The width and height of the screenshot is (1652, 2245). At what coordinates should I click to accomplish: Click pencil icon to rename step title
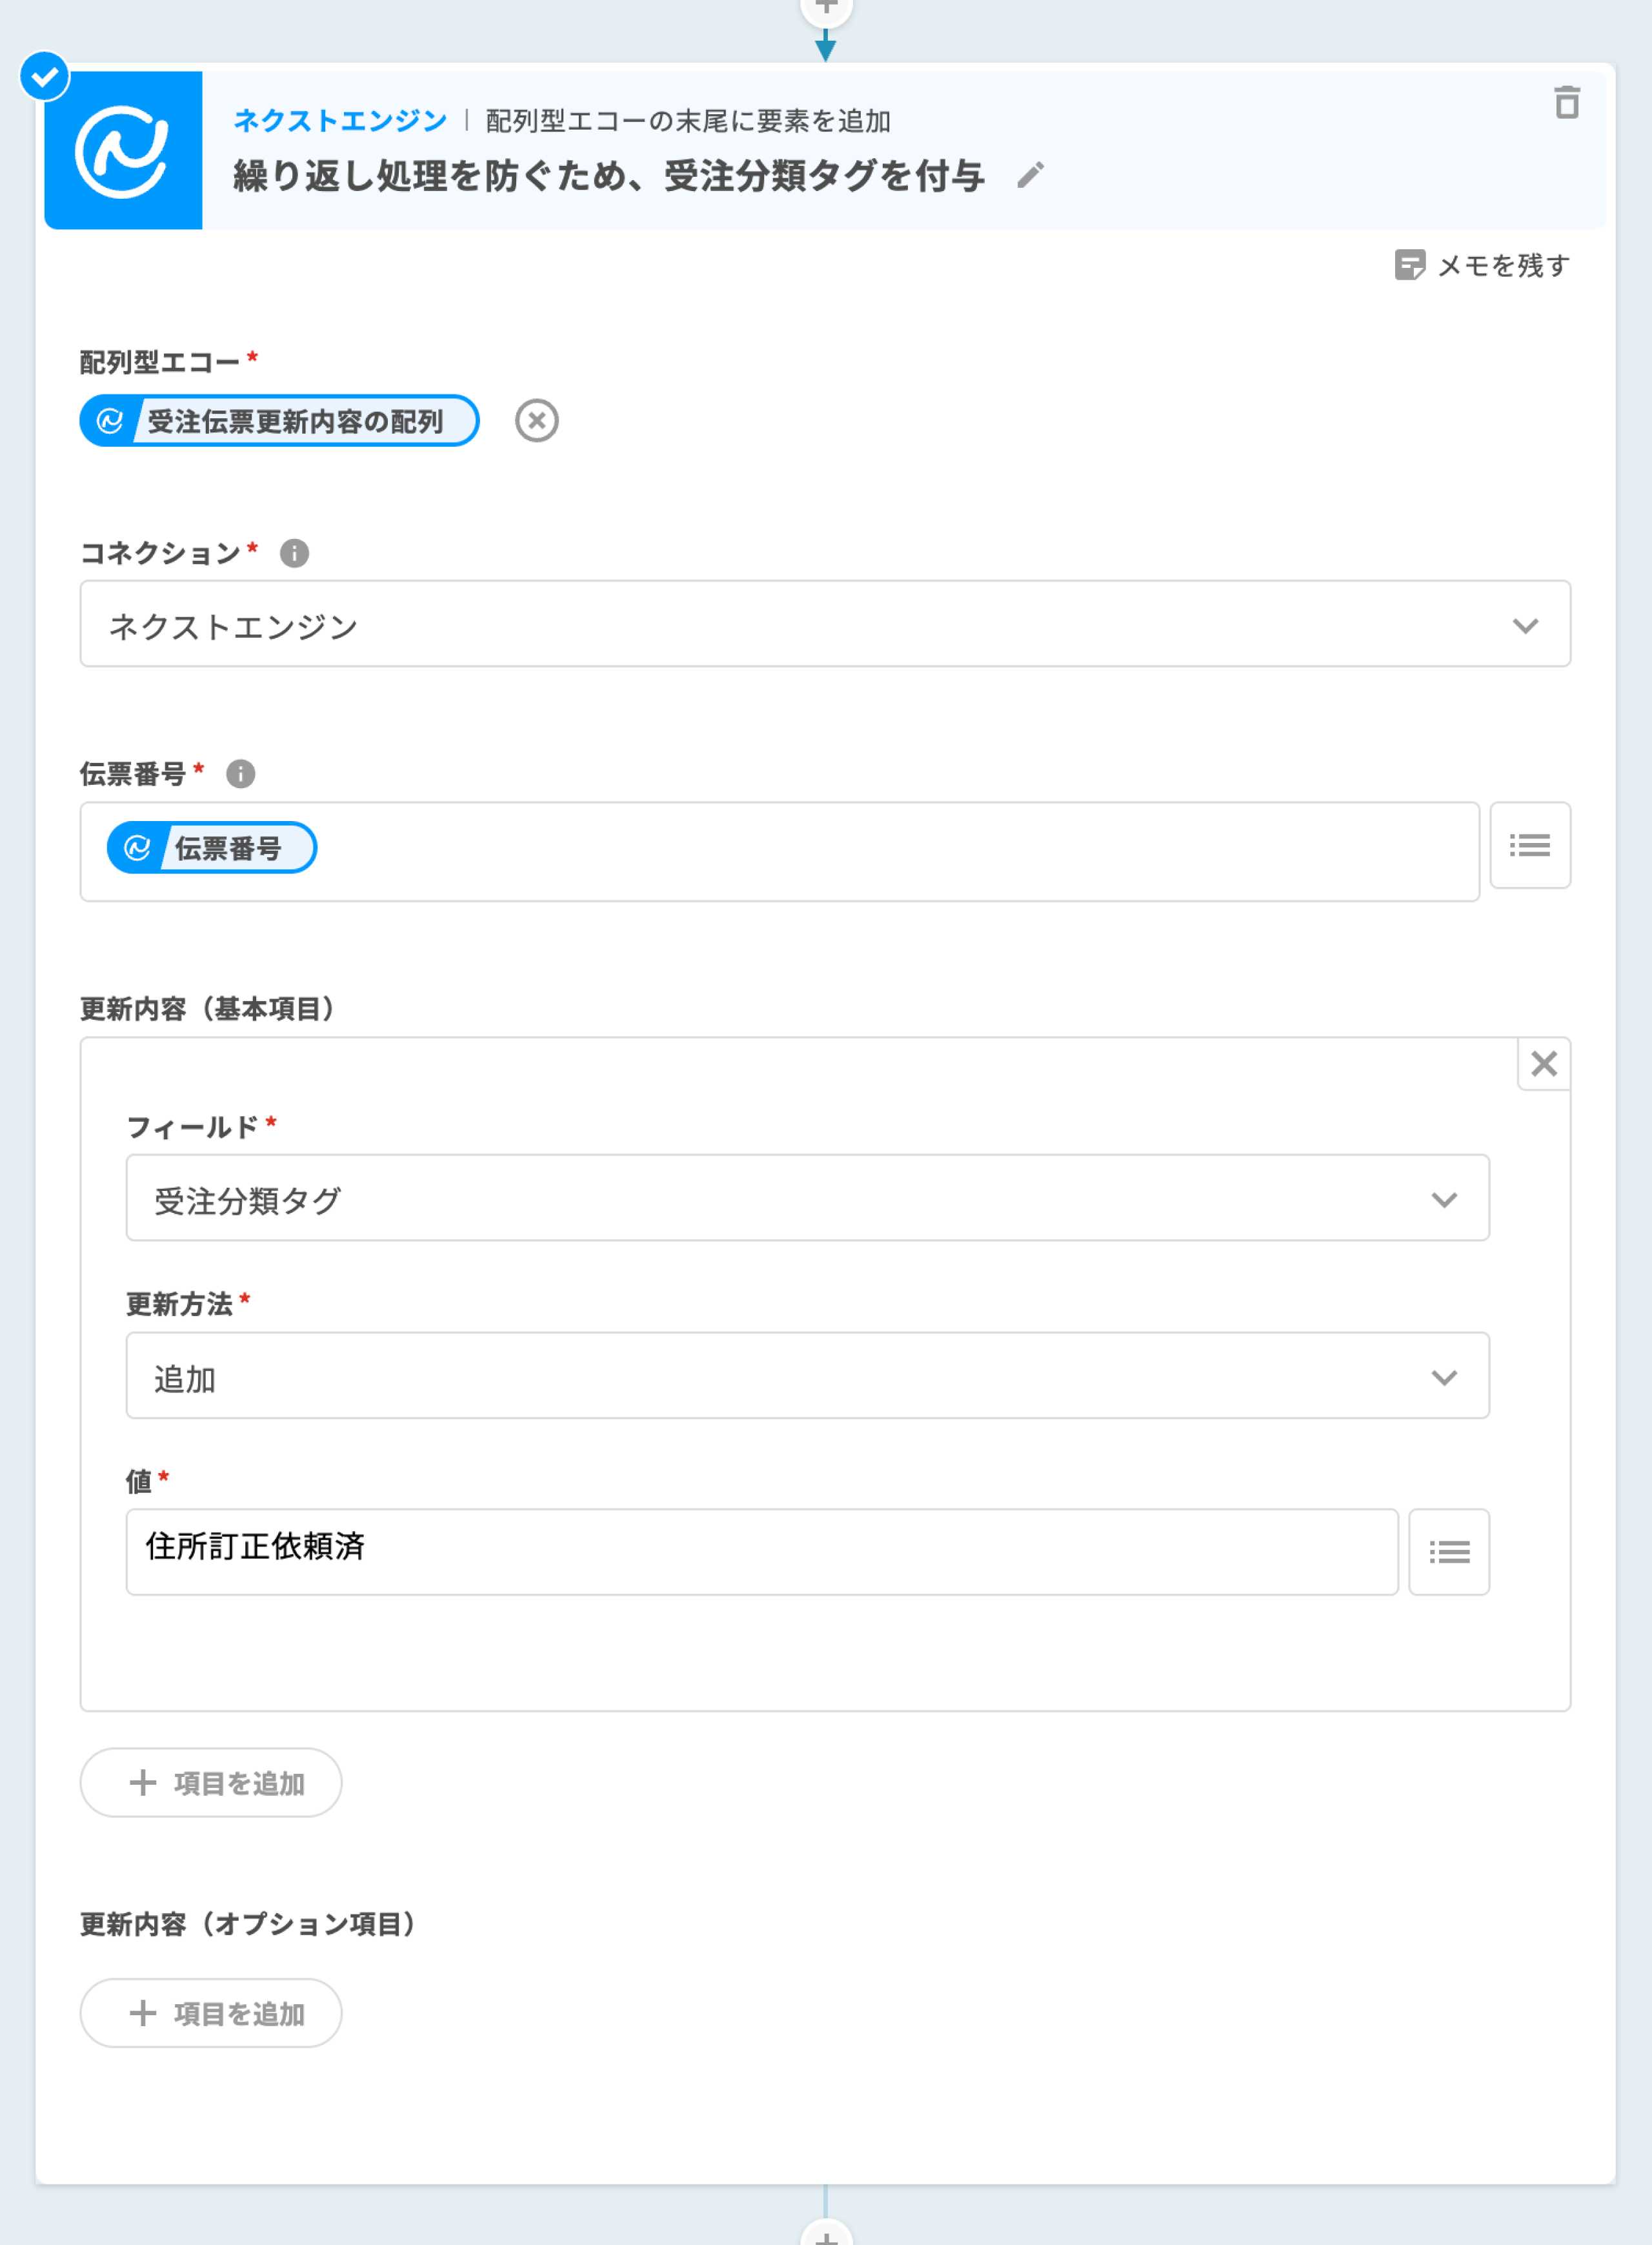click(1030, 176)
